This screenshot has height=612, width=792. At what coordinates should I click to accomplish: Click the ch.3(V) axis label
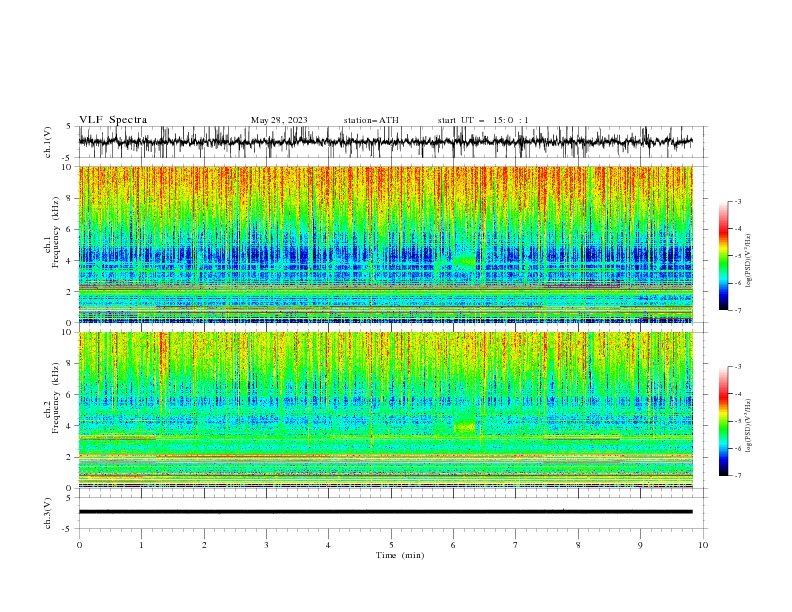pos(48,513)
